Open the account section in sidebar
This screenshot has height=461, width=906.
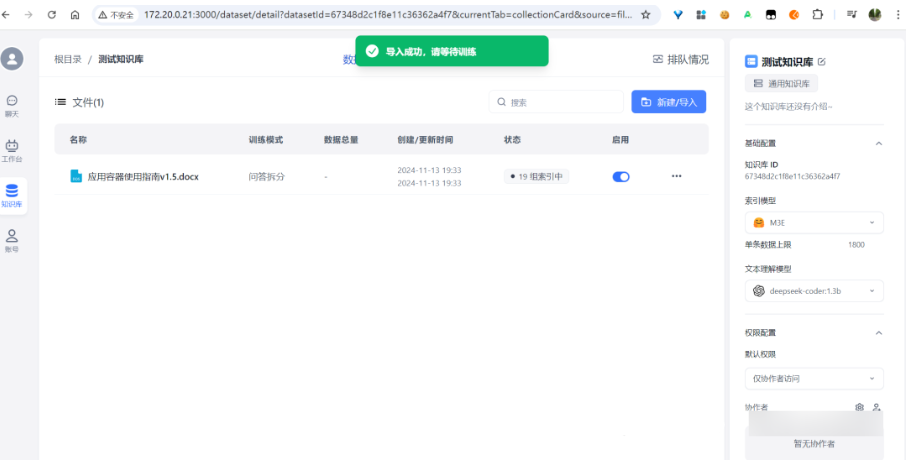click(x=12, y=241)
